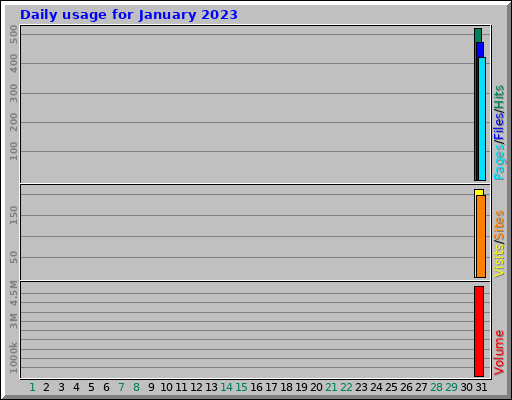Click the 'Daily usage for January 2023' title
Image resolution: width=512 pixels, height=400 pixels.
pyautogui.click(x=129, y=15)
